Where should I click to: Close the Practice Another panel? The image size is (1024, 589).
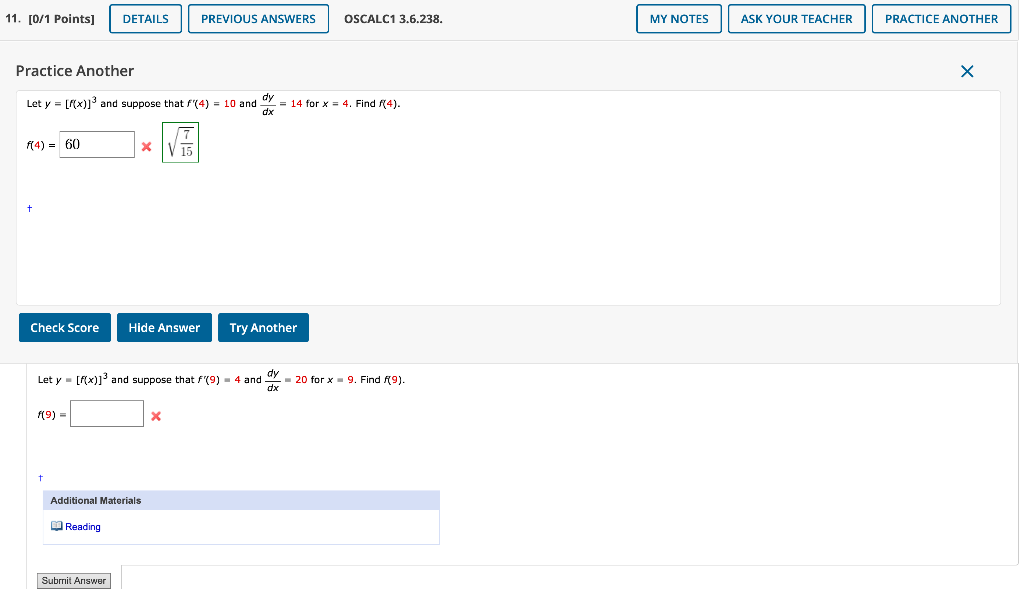[x=966, y=71]
